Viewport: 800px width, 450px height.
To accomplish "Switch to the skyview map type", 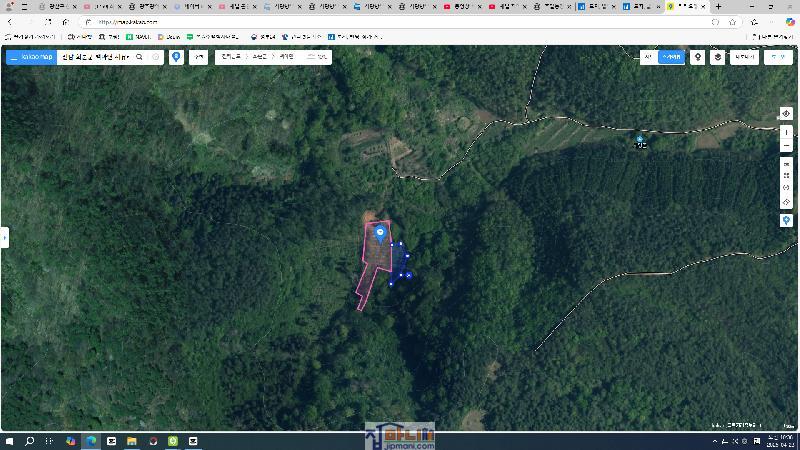I will click(671, 58).
